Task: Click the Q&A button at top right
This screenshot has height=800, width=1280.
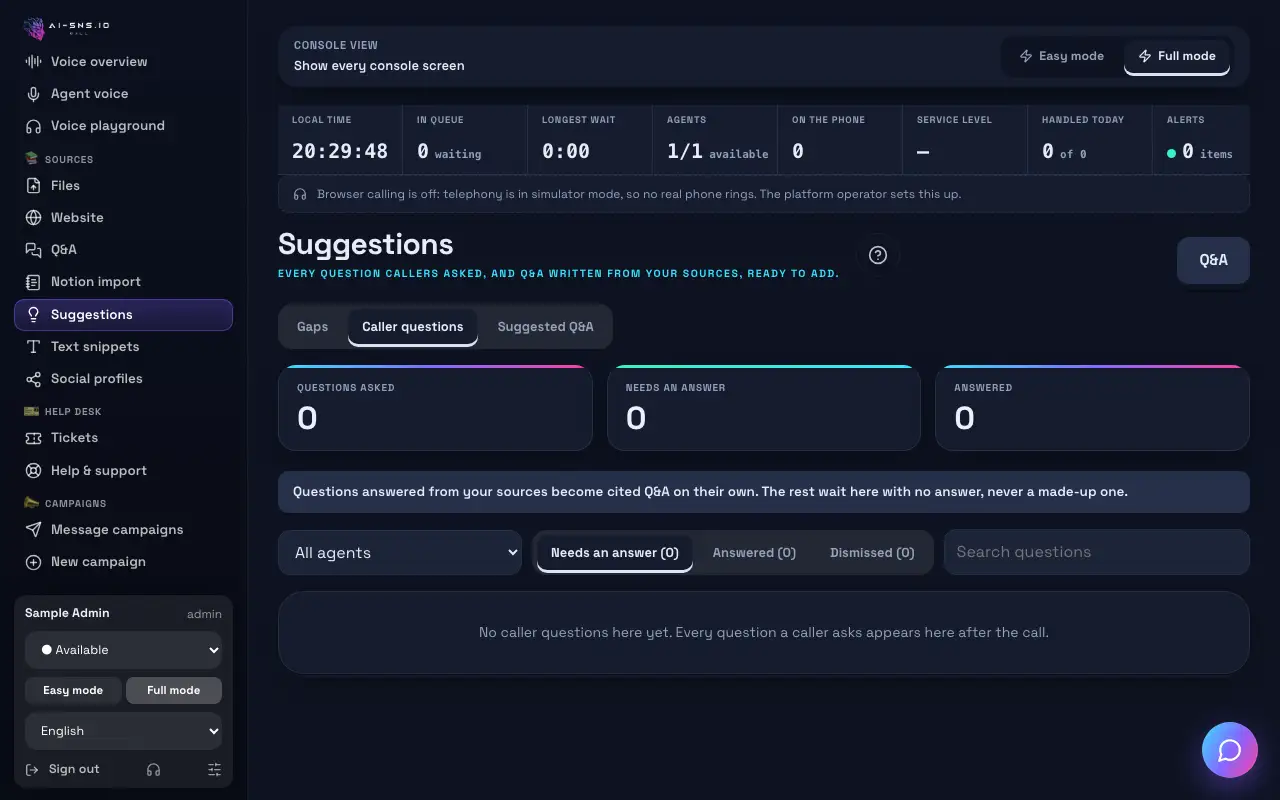Action: [1213, 260]
